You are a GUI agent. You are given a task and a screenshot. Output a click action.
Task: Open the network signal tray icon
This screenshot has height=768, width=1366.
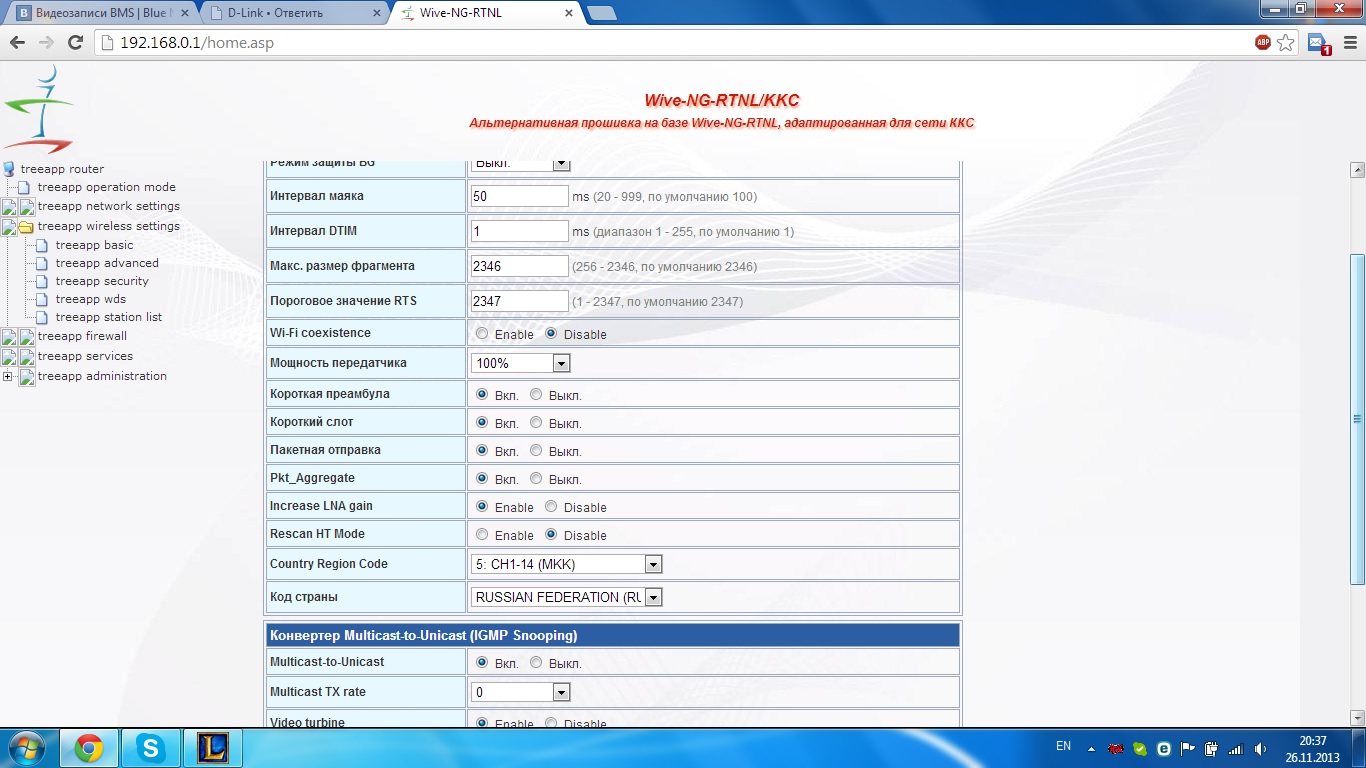(x=1236, y=748)
